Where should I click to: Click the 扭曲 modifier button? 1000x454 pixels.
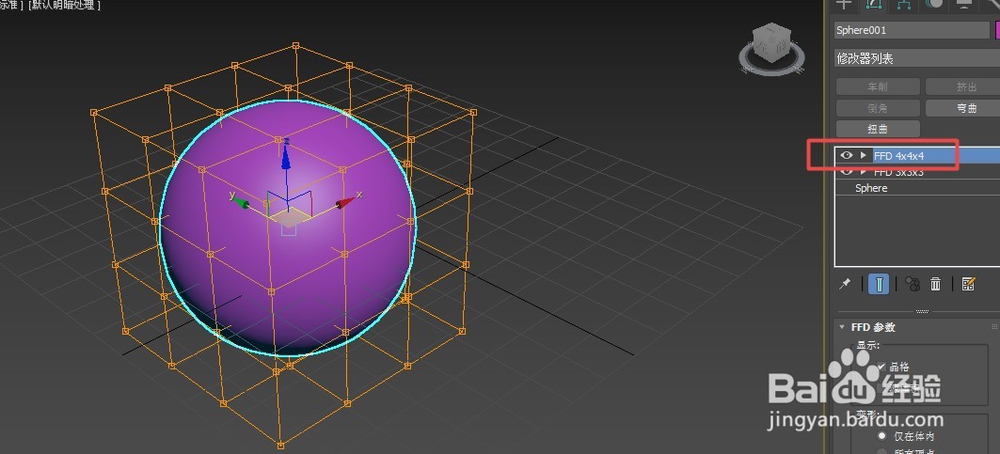878,129
